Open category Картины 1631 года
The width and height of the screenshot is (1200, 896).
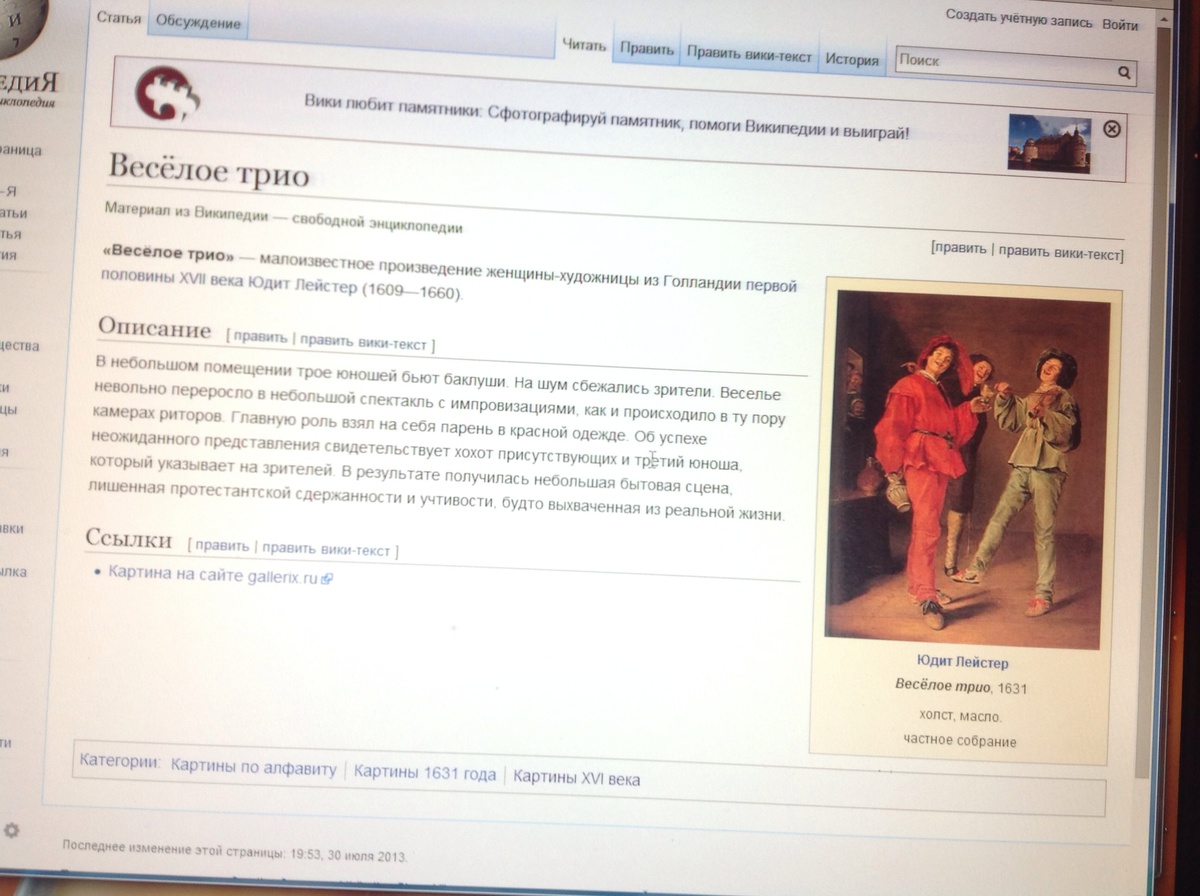coord(424,774)
